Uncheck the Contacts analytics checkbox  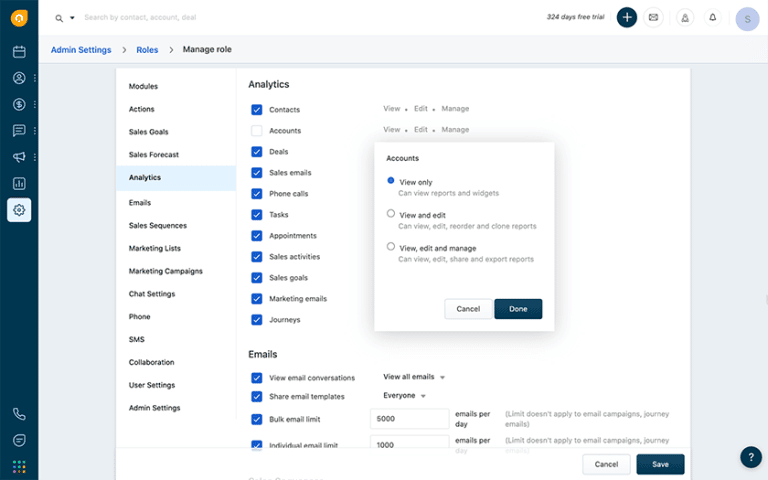click(x=257, y=109)
